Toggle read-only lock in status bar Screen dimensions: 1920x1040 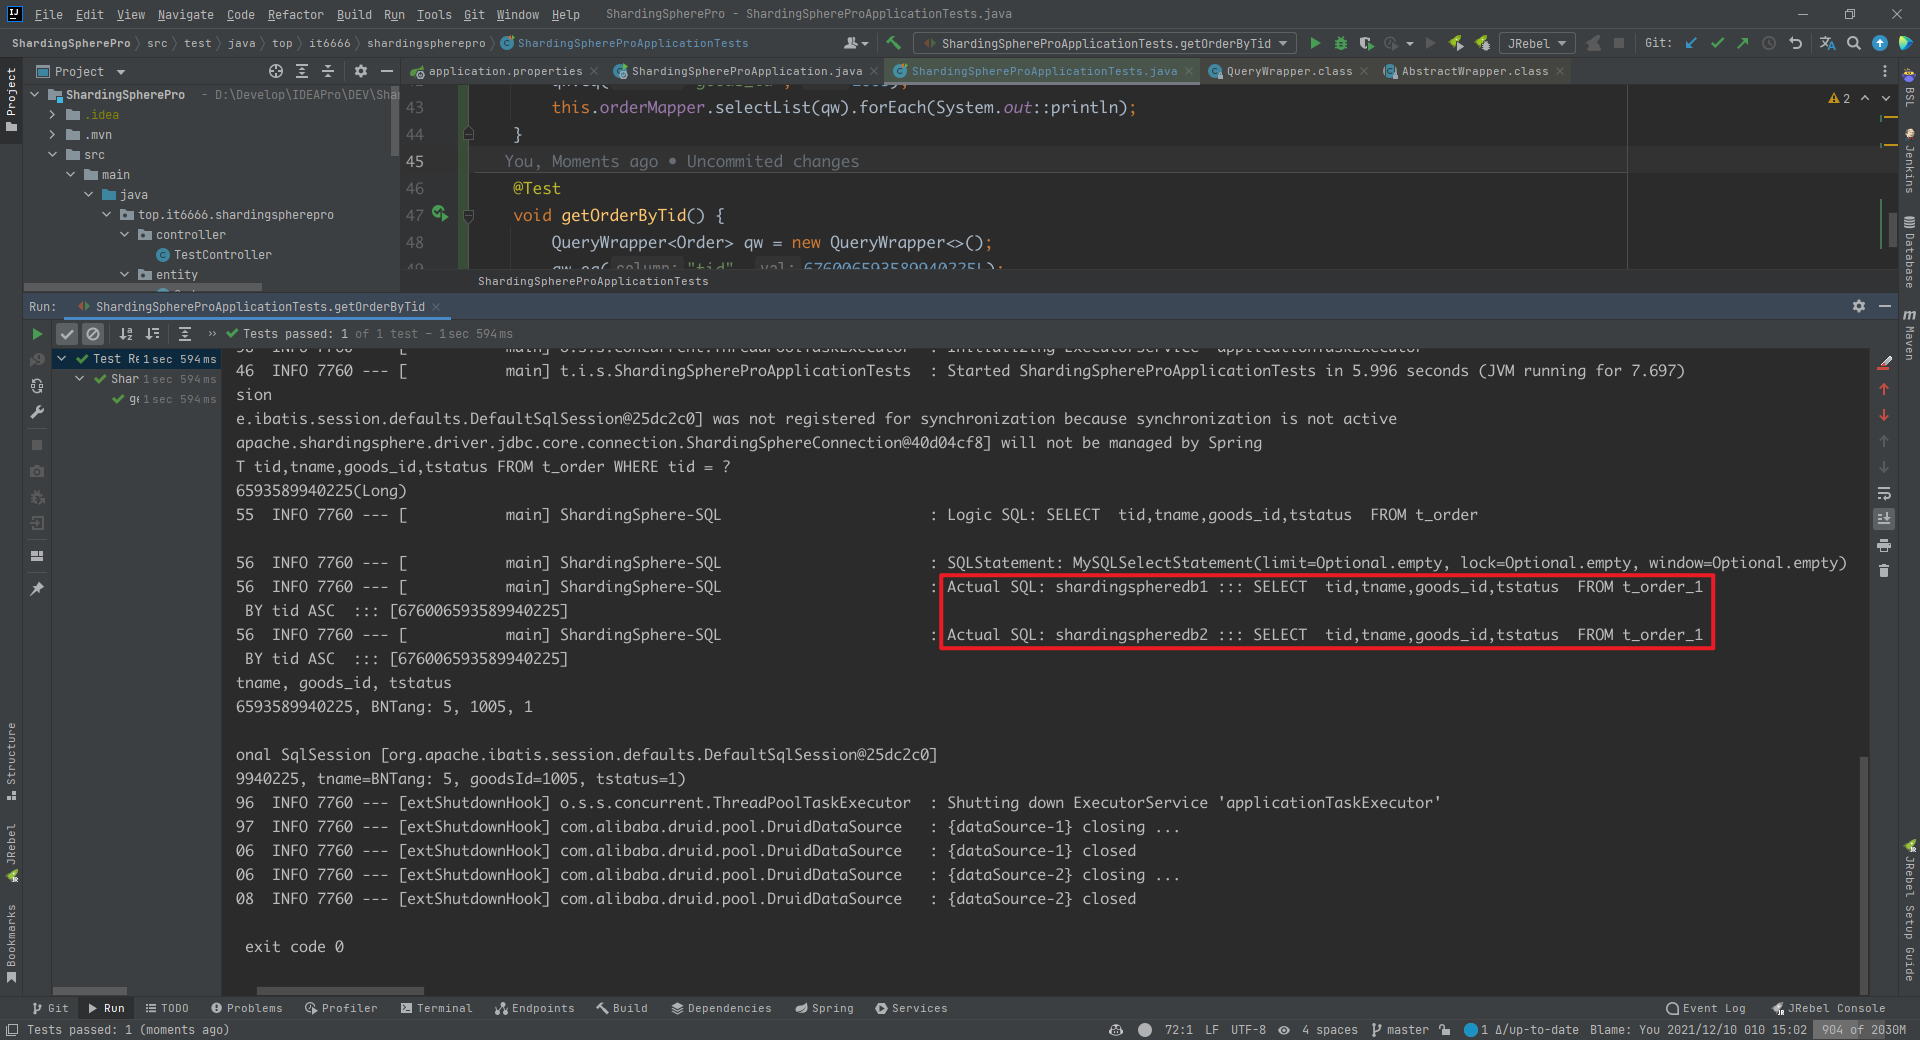click(1444, 1030)
